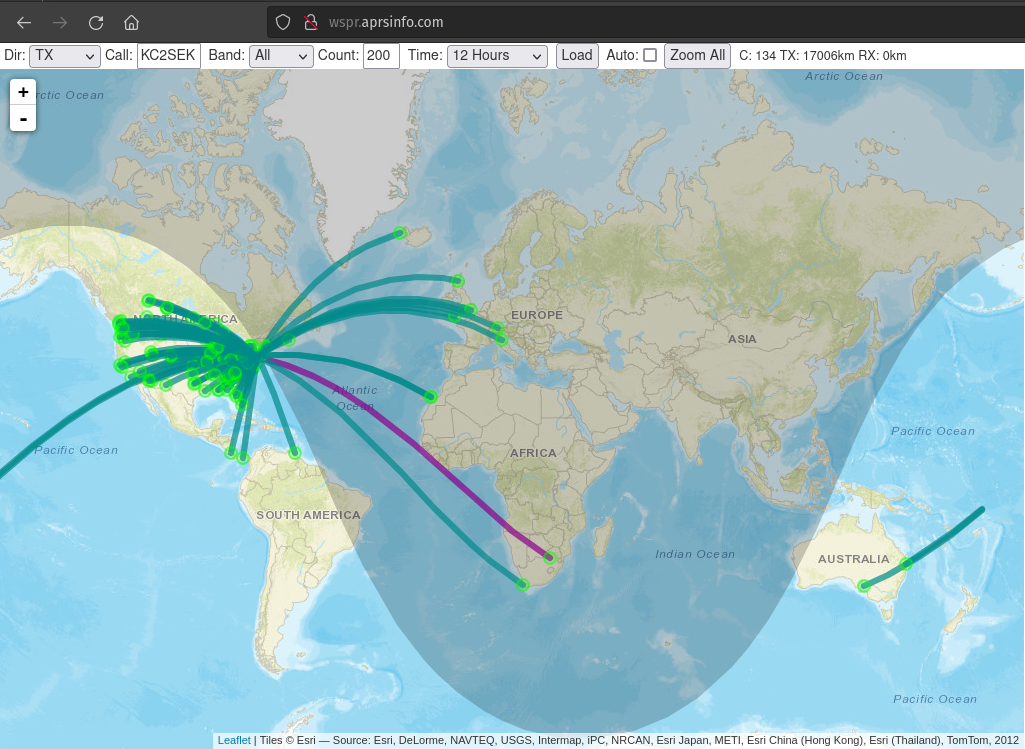Image resolution: width=1025 pixels, height=749 pixels.
Task: Show tracking protection shield info
Action: (x=282, y=22)
